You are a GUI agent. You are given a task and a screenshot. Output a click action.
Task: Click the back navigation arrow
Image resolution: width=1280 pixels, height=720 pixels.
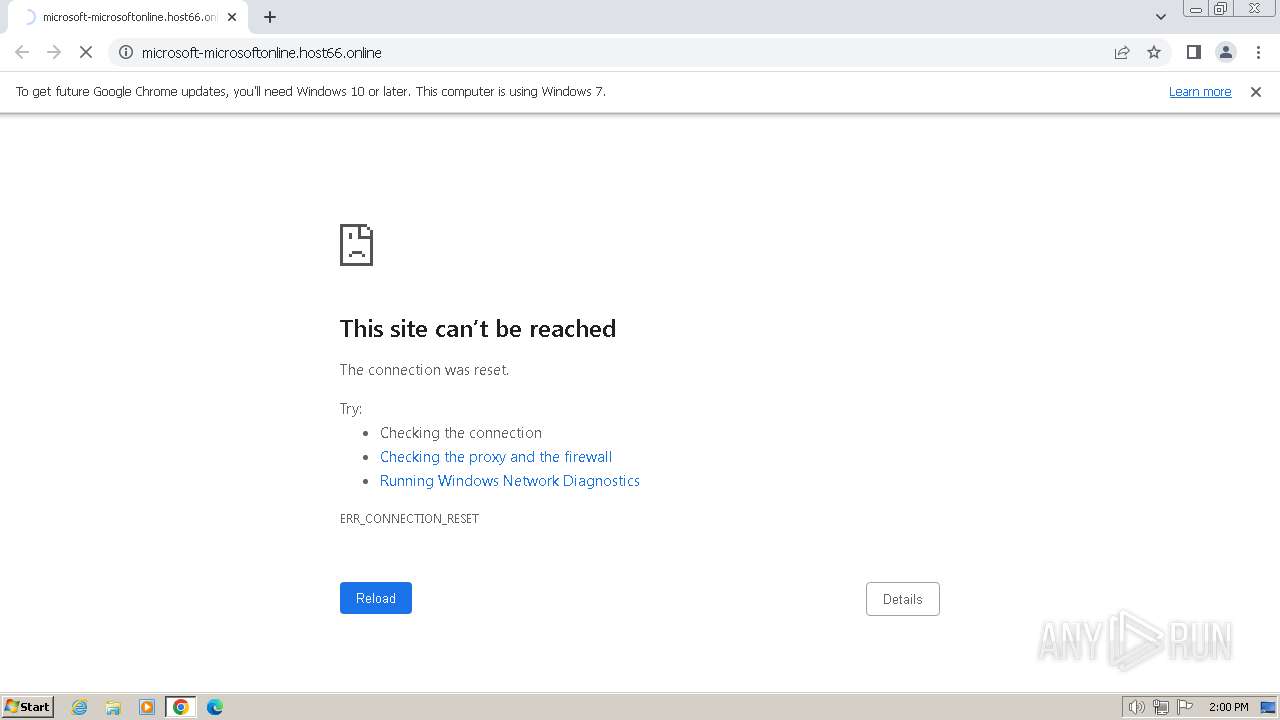[x=22, y=52]
